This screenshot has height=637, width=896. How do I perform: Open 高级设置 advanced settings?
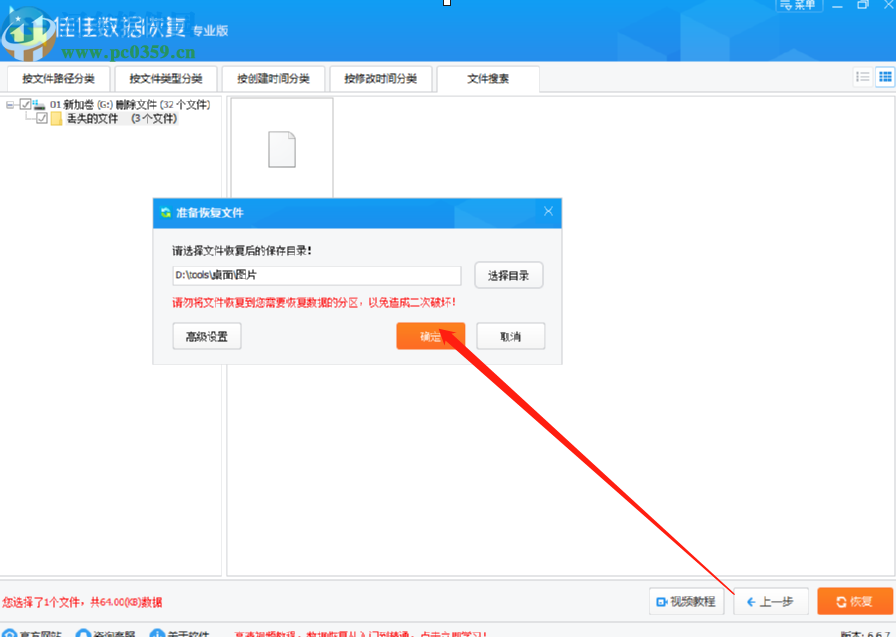[x=206, y=336]
